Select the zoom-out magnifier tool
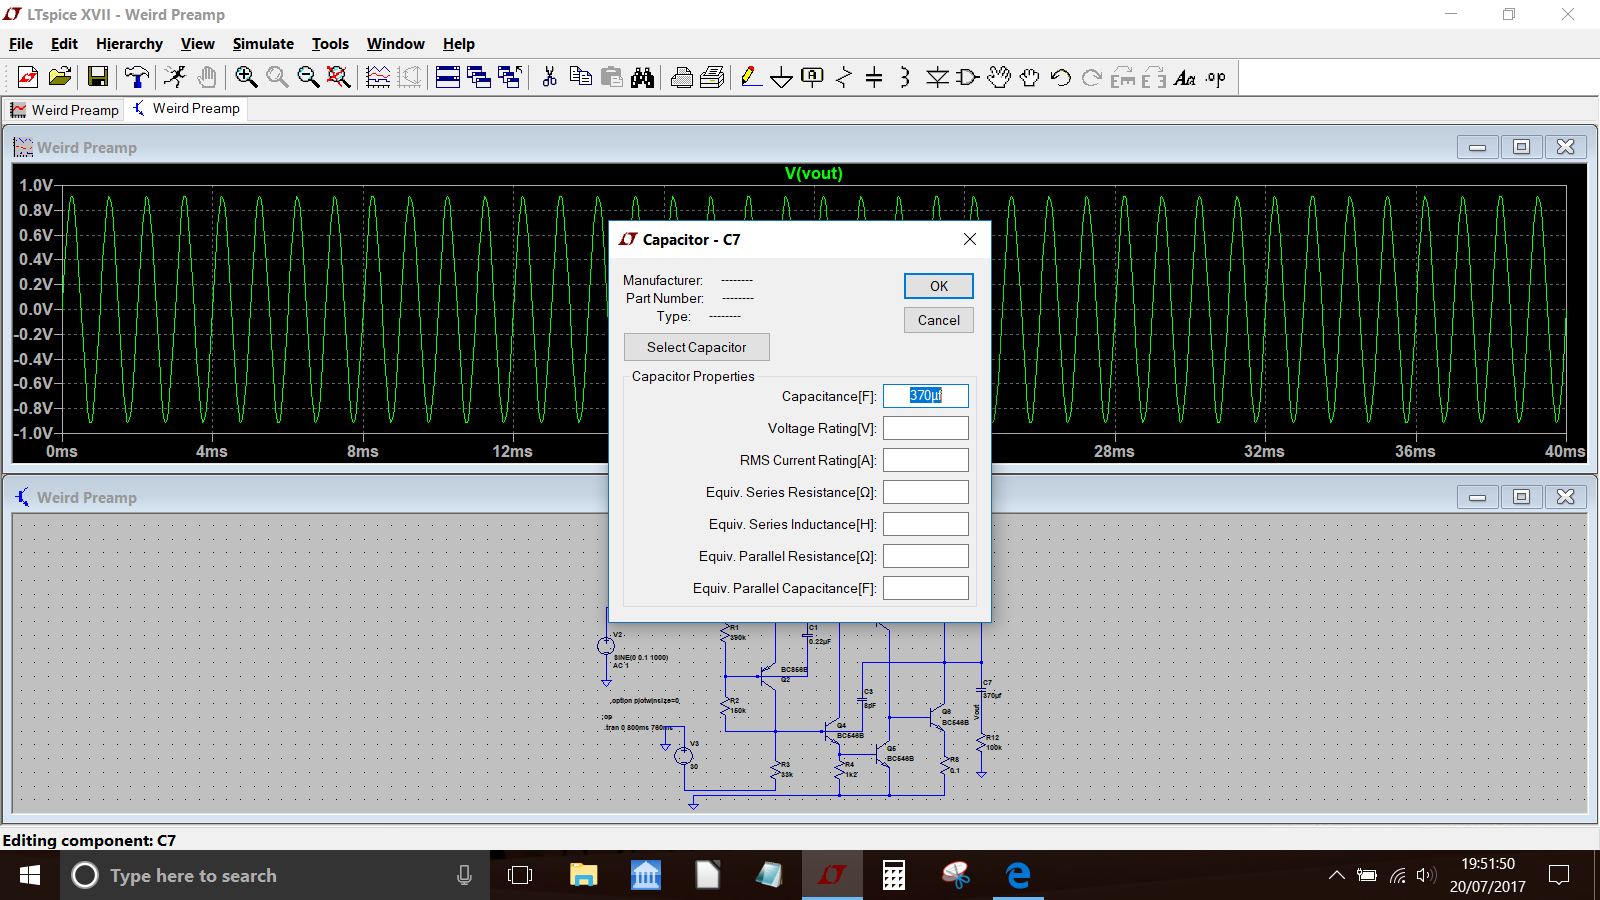1600x900 pixels. click(x=308, y=77)
